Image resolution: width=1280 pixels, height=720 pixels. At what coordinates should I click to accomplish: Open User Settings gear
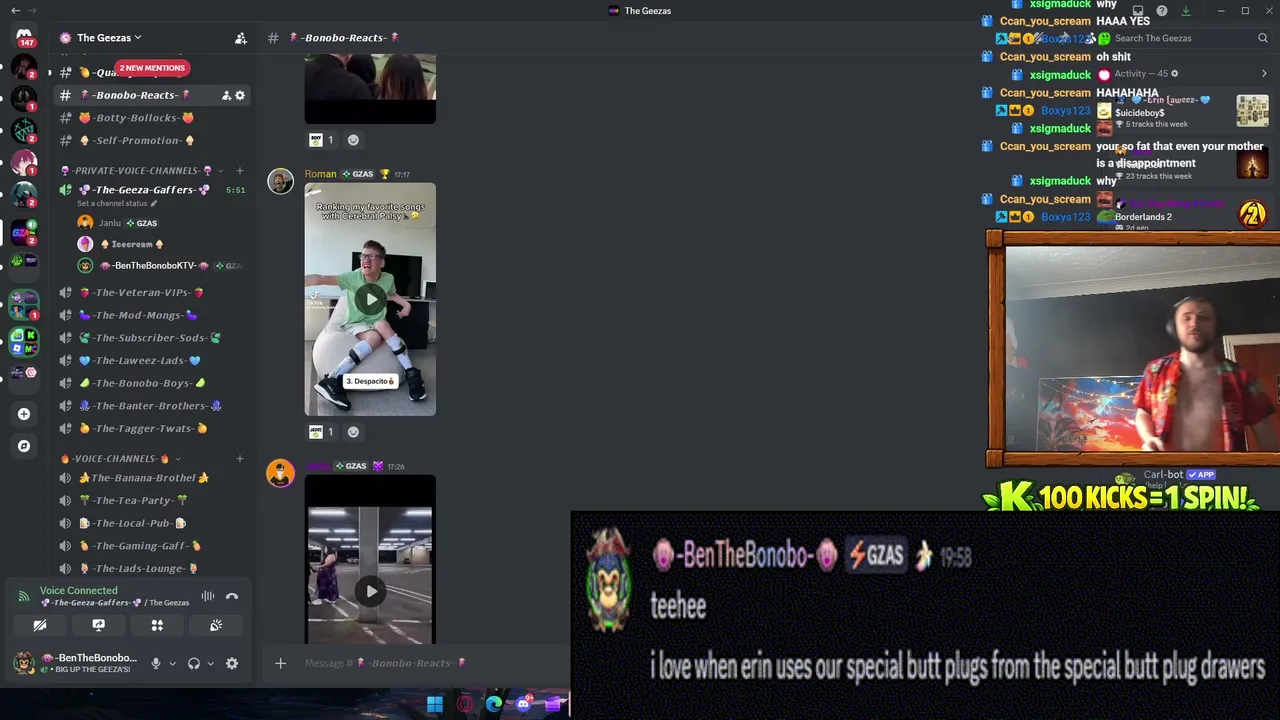[232, 663]
